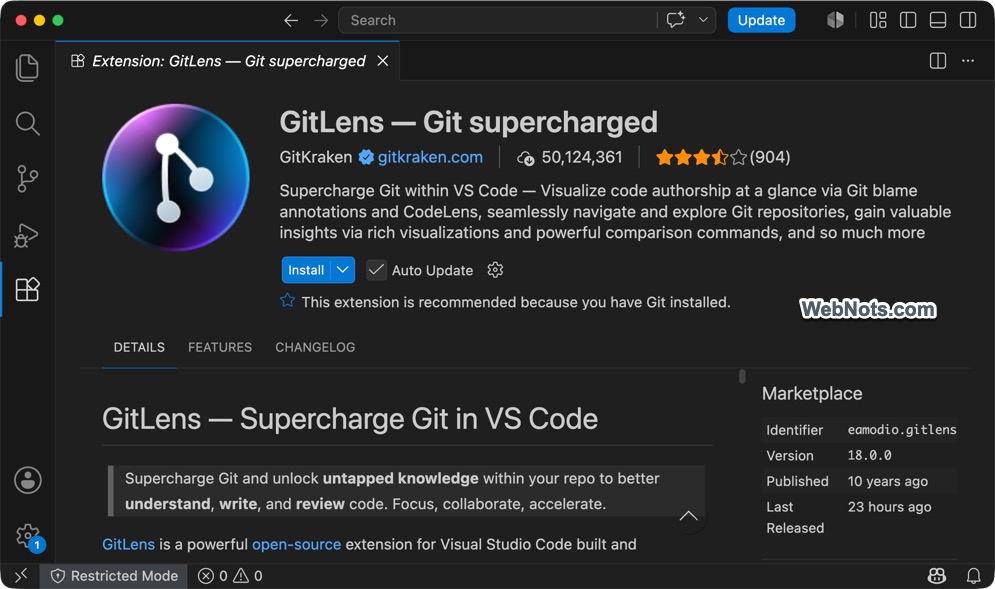Toggle the Auto Update checkbox
The image size is (995, 589).
(376, 270)
